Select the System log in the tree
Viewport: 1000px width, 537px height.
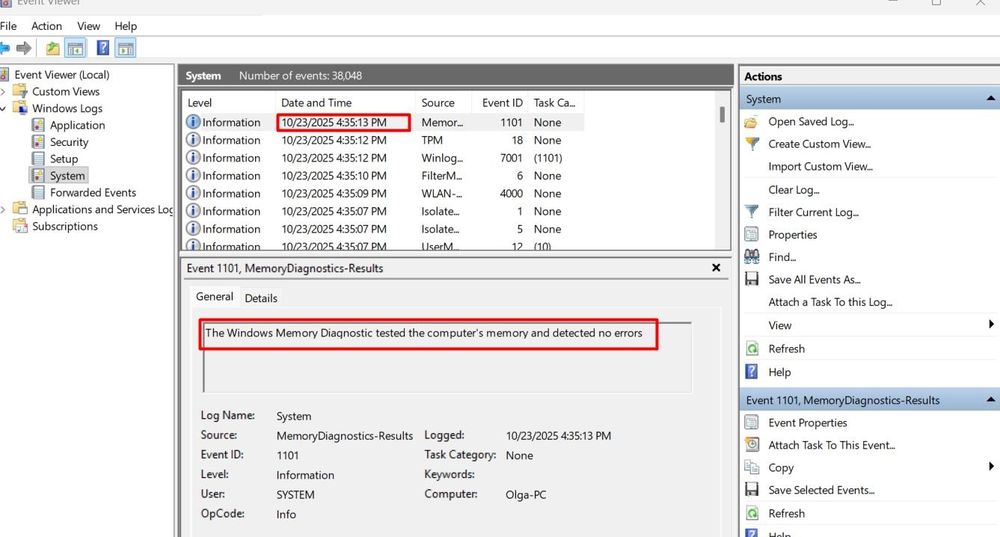click(x=67, y=175)
